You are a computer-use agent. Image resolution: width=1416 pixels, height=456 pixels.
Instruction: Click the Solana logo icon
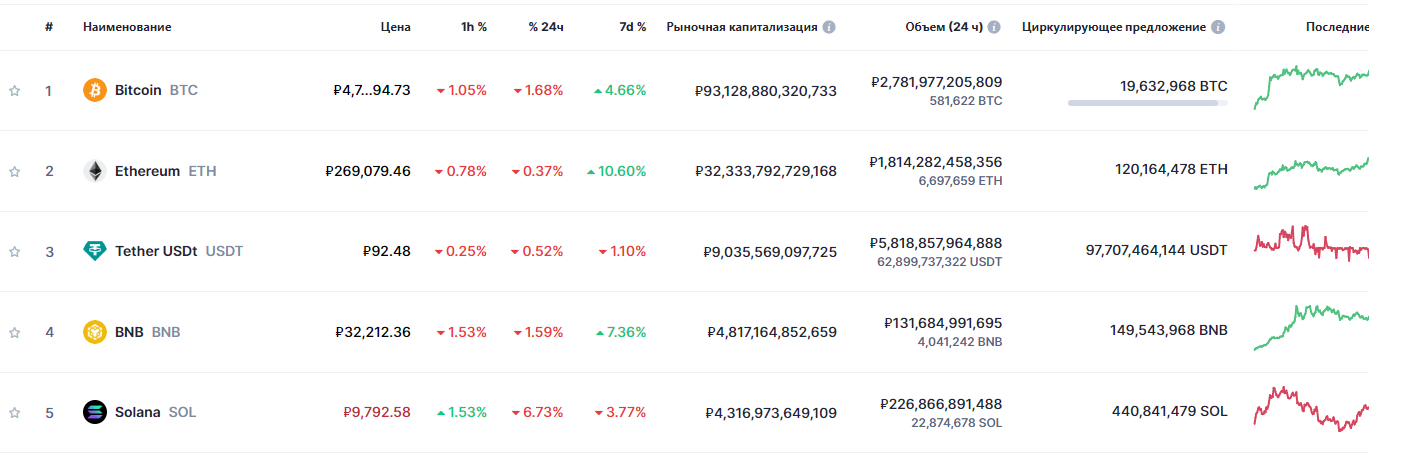(95, 412)
